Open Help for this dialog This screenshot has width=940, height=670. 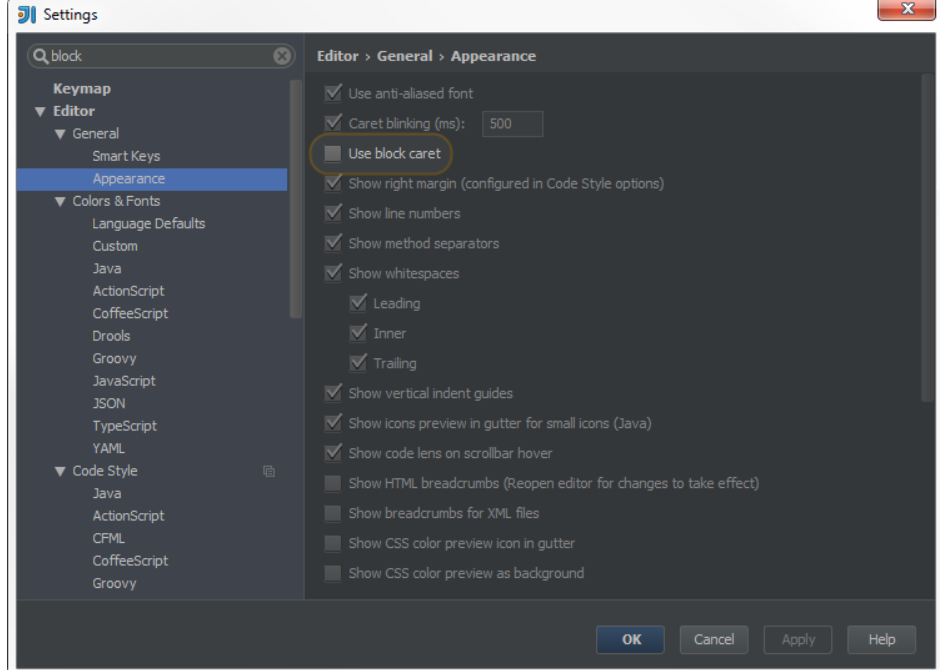tap(881, 640)
